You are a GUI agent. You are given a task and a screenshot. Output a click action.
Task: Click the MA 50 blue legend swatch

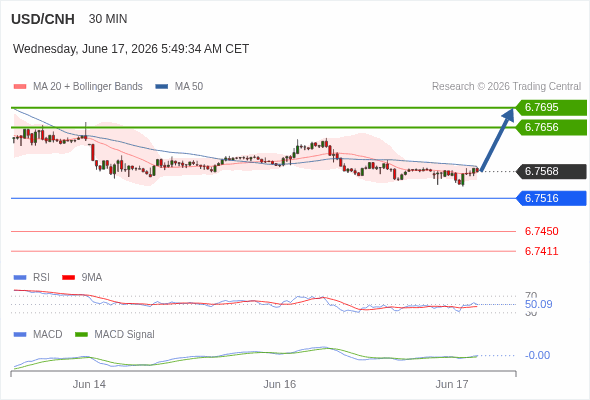point(162,87)
